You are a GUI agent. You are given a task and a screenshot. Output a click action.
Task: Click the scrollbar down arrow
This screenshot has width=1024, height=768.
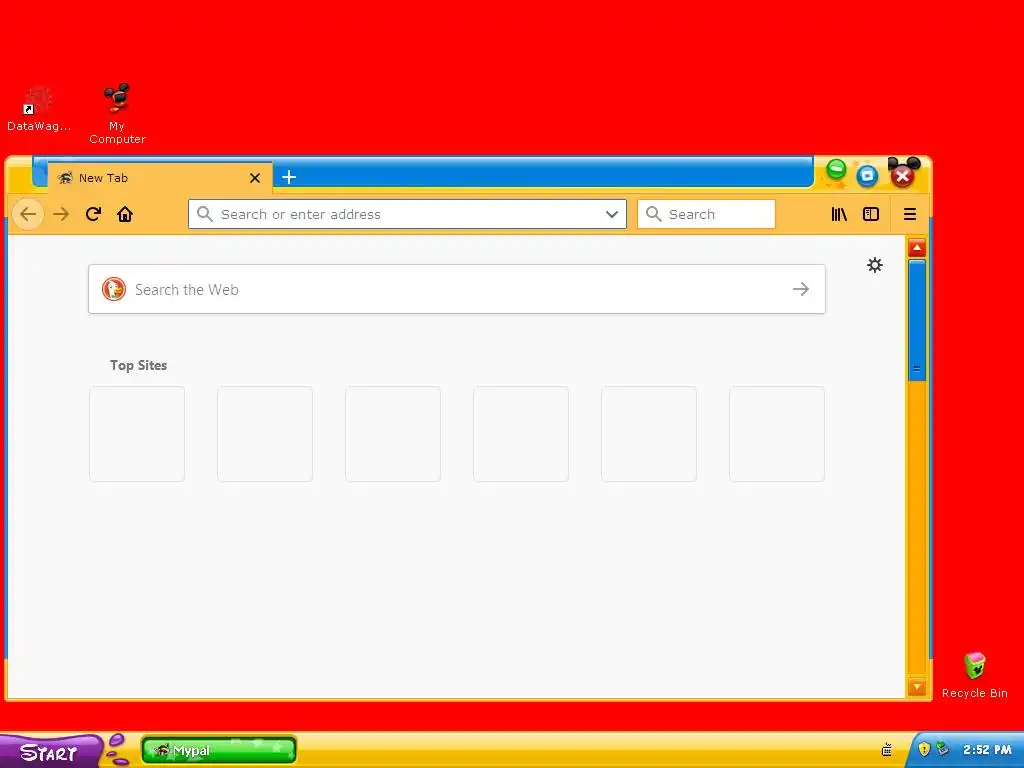tap(917, 687)
